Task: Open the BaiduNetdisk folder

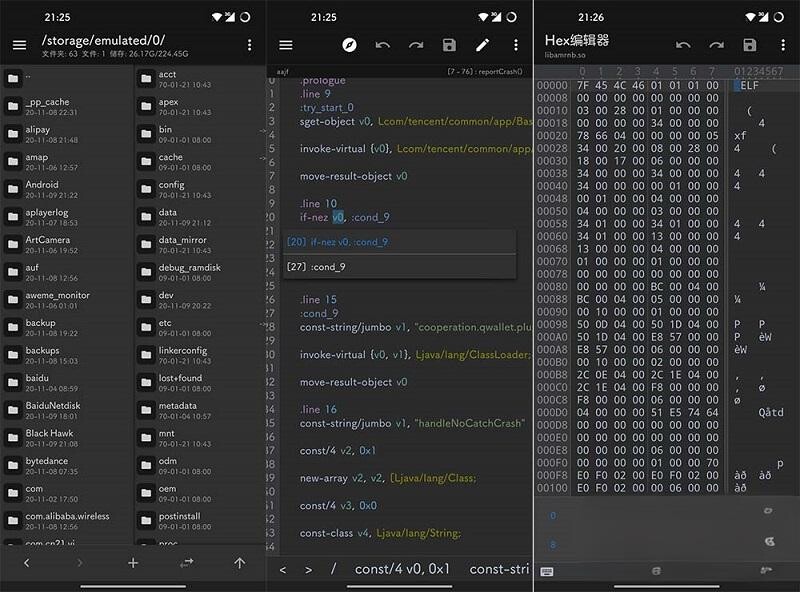Action: pos(66,410)
